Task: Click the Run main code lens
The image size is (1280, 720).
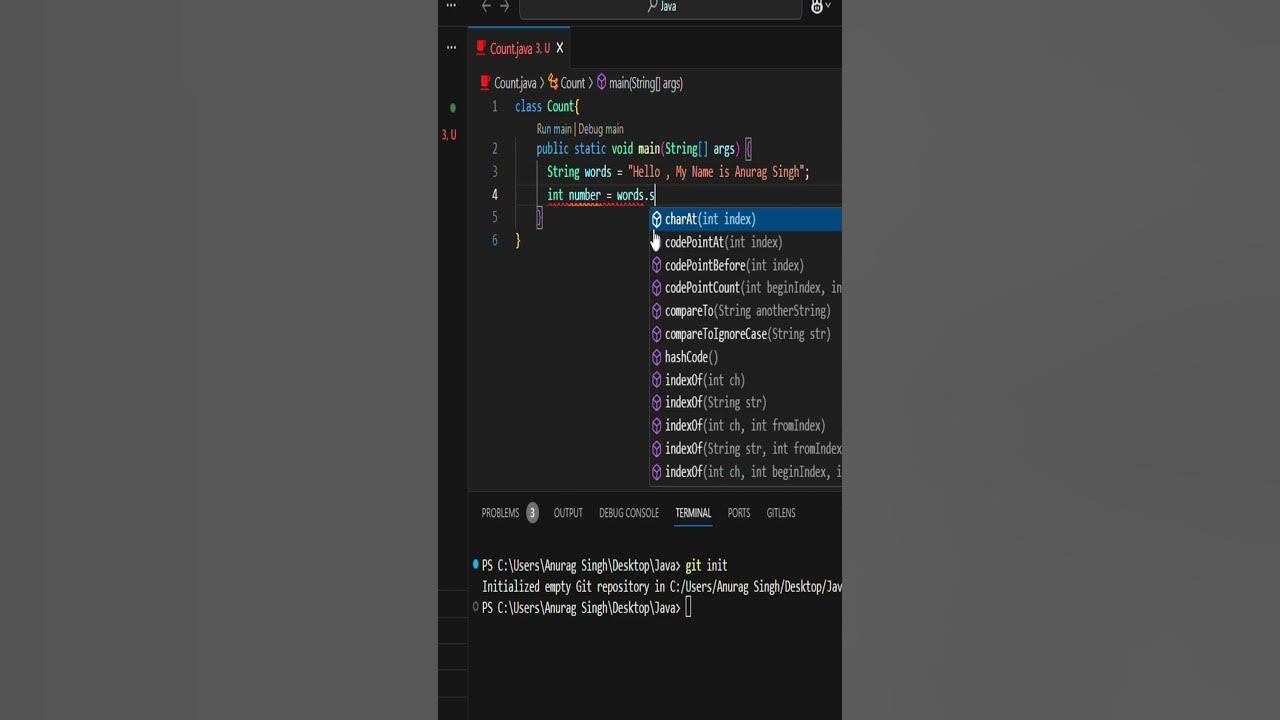Action: click(554, 129)
